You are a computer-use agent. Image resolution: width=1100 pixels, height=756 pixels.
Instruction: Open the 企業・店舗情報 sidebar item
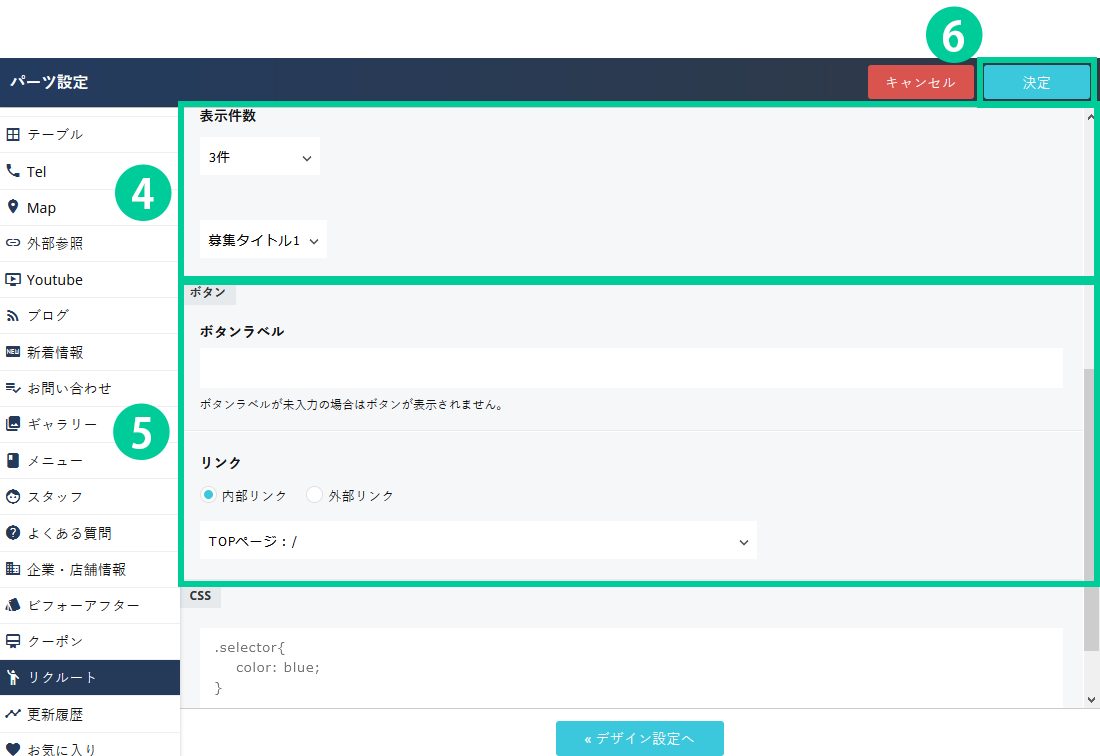(x=76, y=569)
